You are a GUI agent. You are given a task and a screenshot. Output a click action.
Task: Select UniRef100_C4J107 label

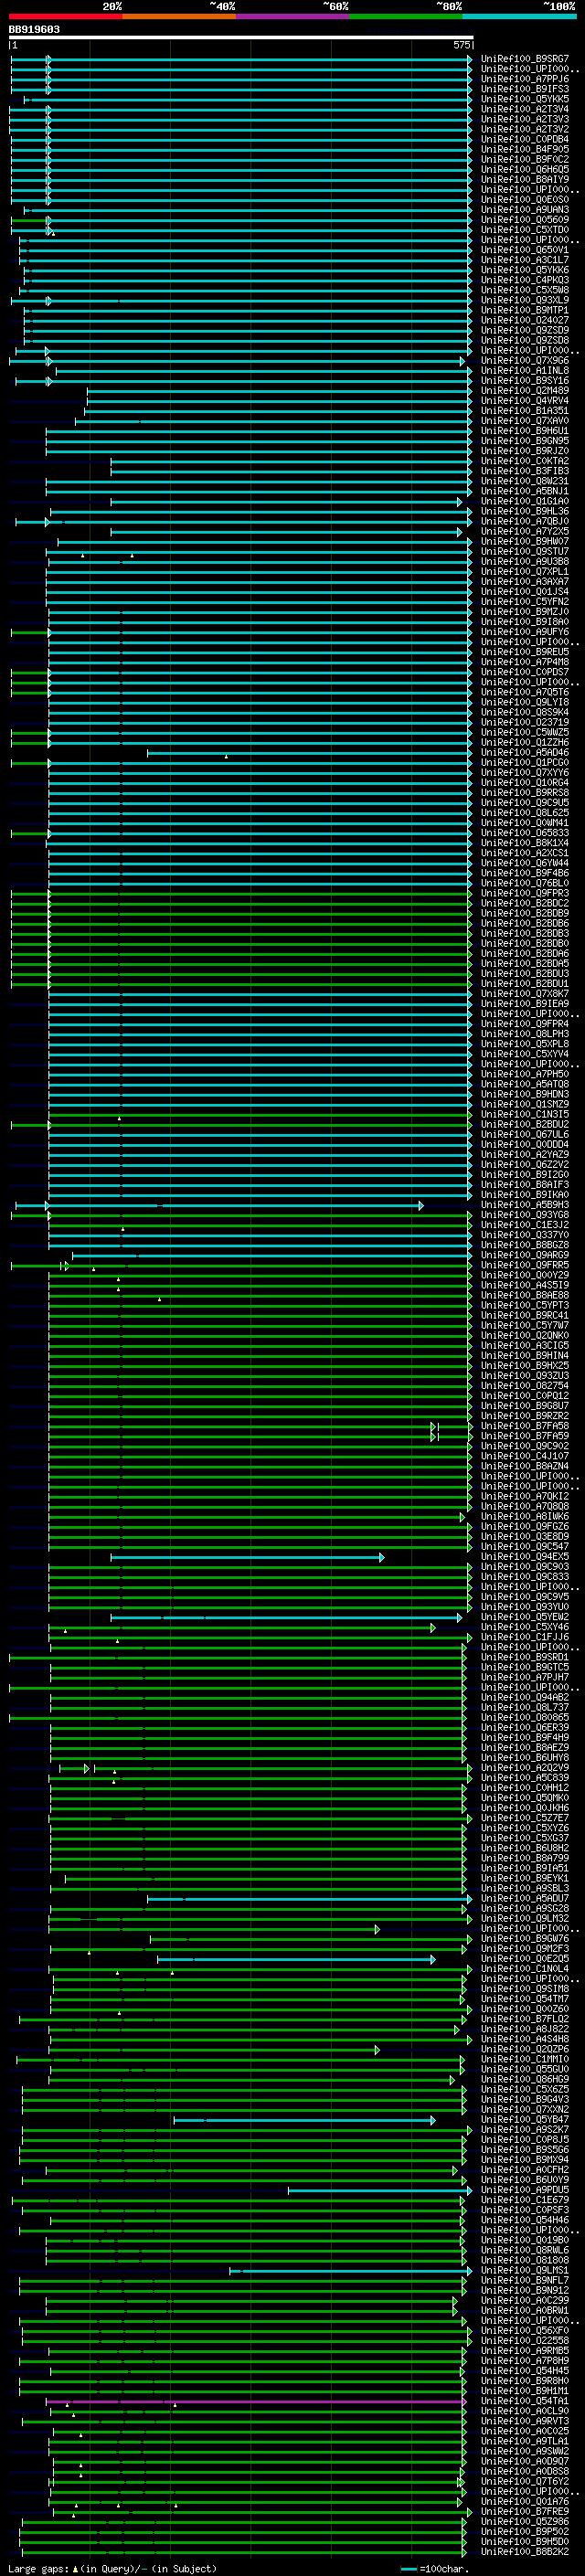coord(525,1455)
